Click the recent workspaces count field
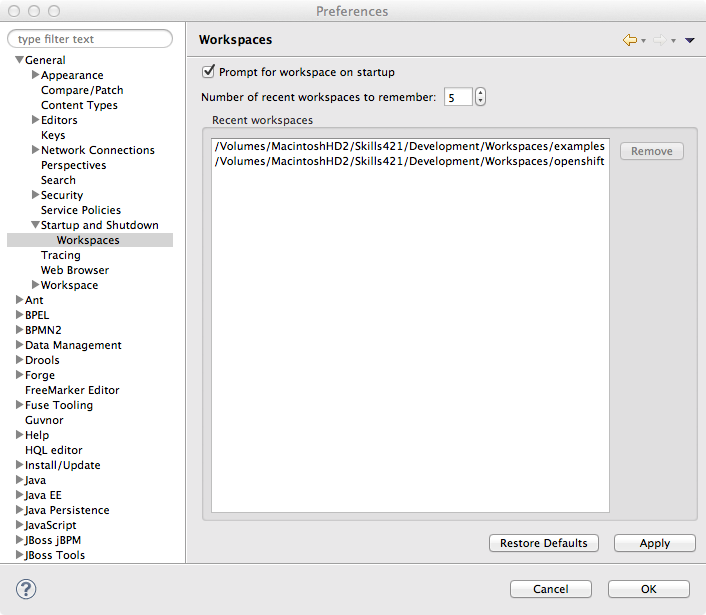The width and height of the screenshot is (706, 615). click(x=458, y=97)
